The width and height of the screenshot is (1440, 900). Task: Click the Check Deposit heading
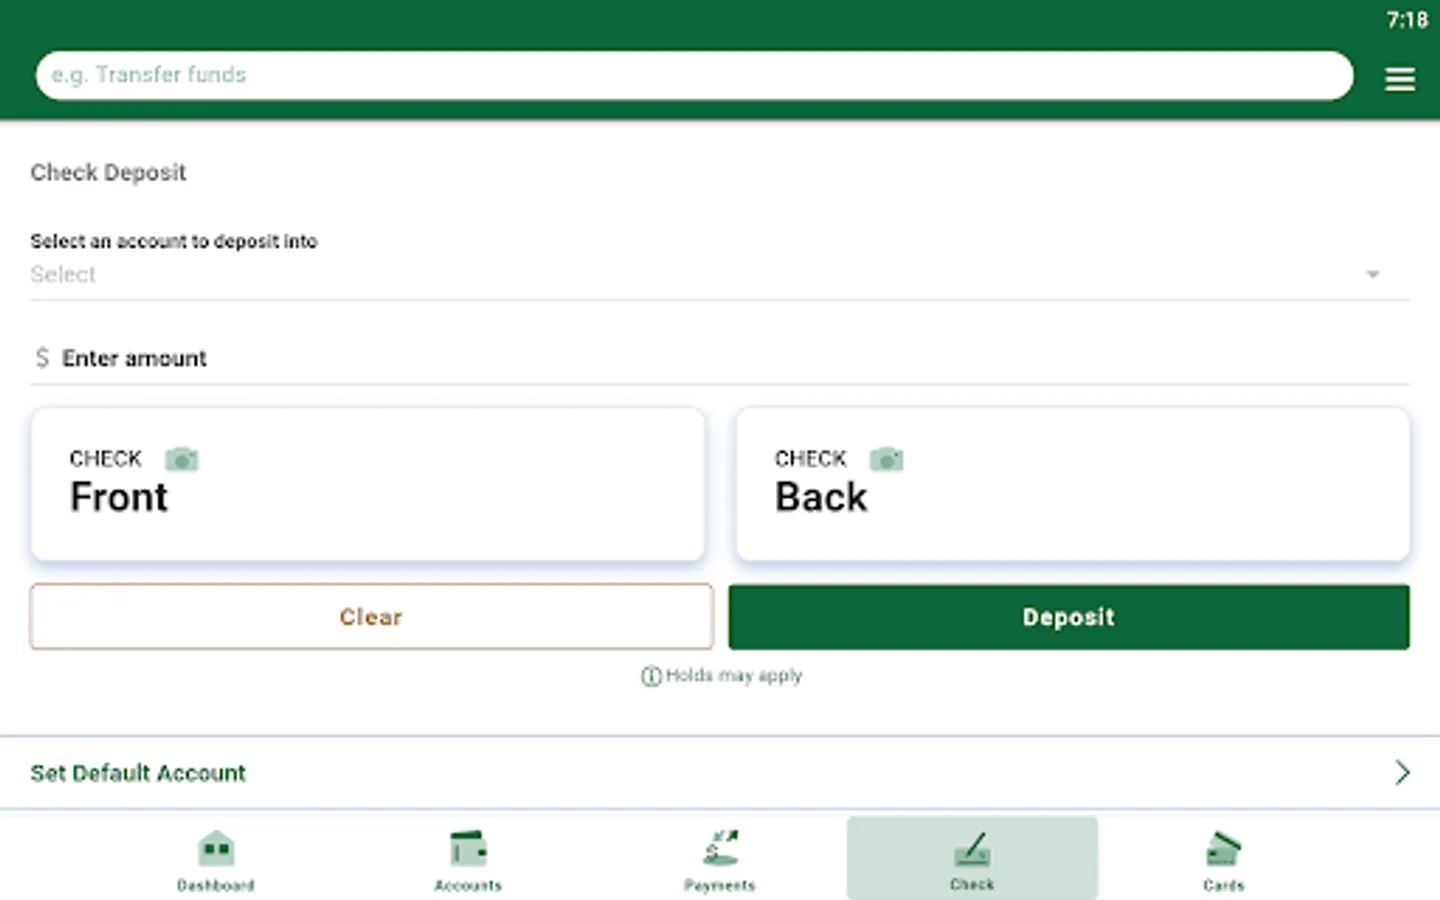pyautogui.click(x=108, y=172)
